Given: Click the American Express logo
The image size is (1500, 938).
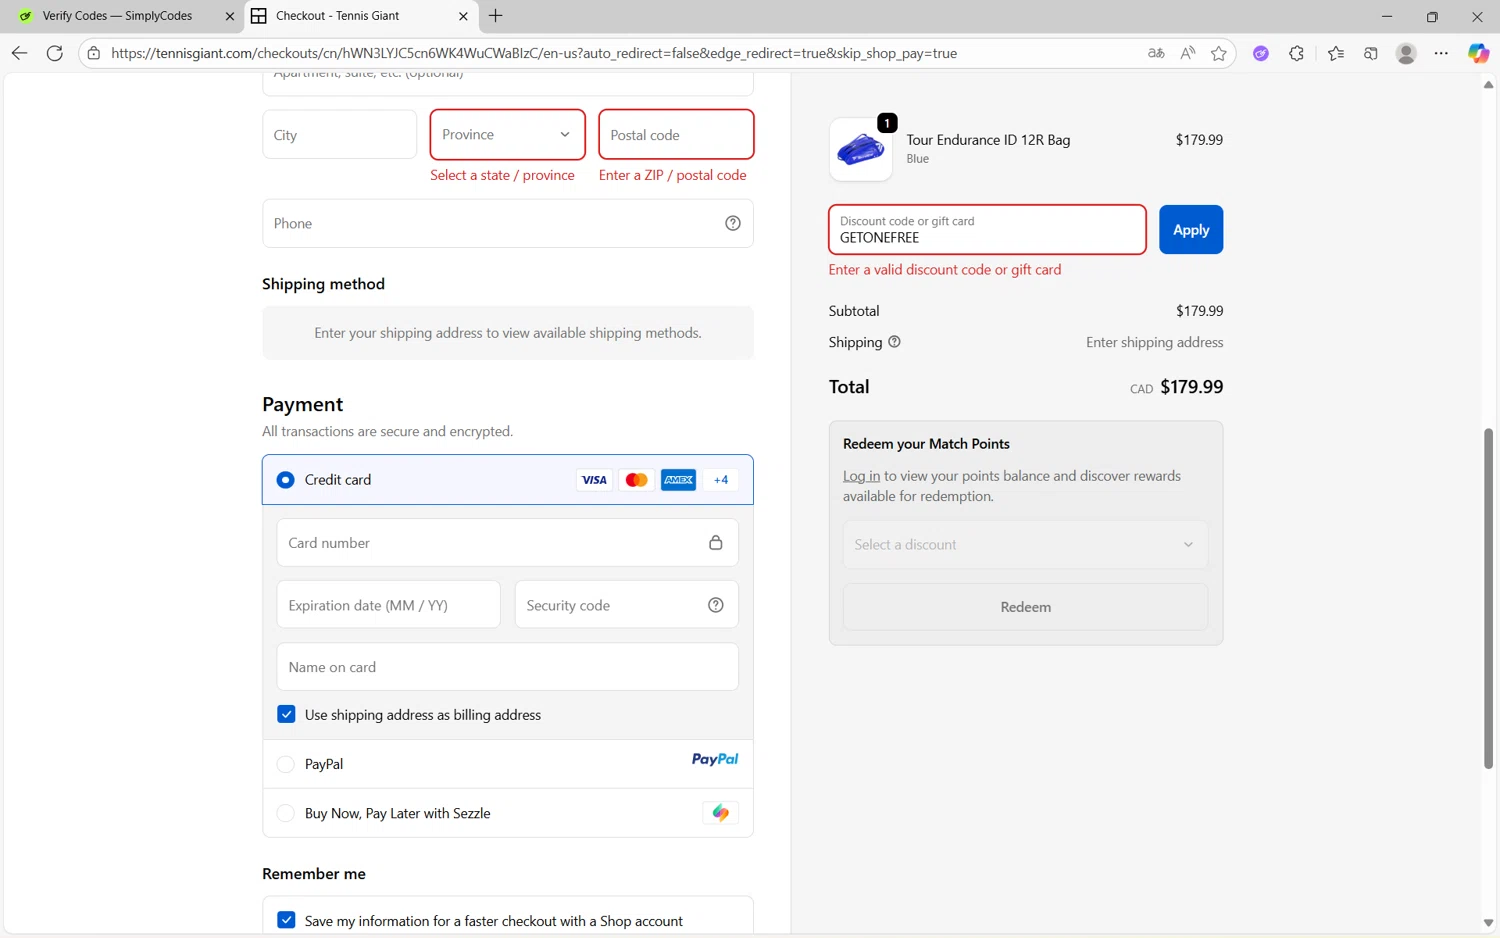Looking at the screenshot, I should (678, 480).
